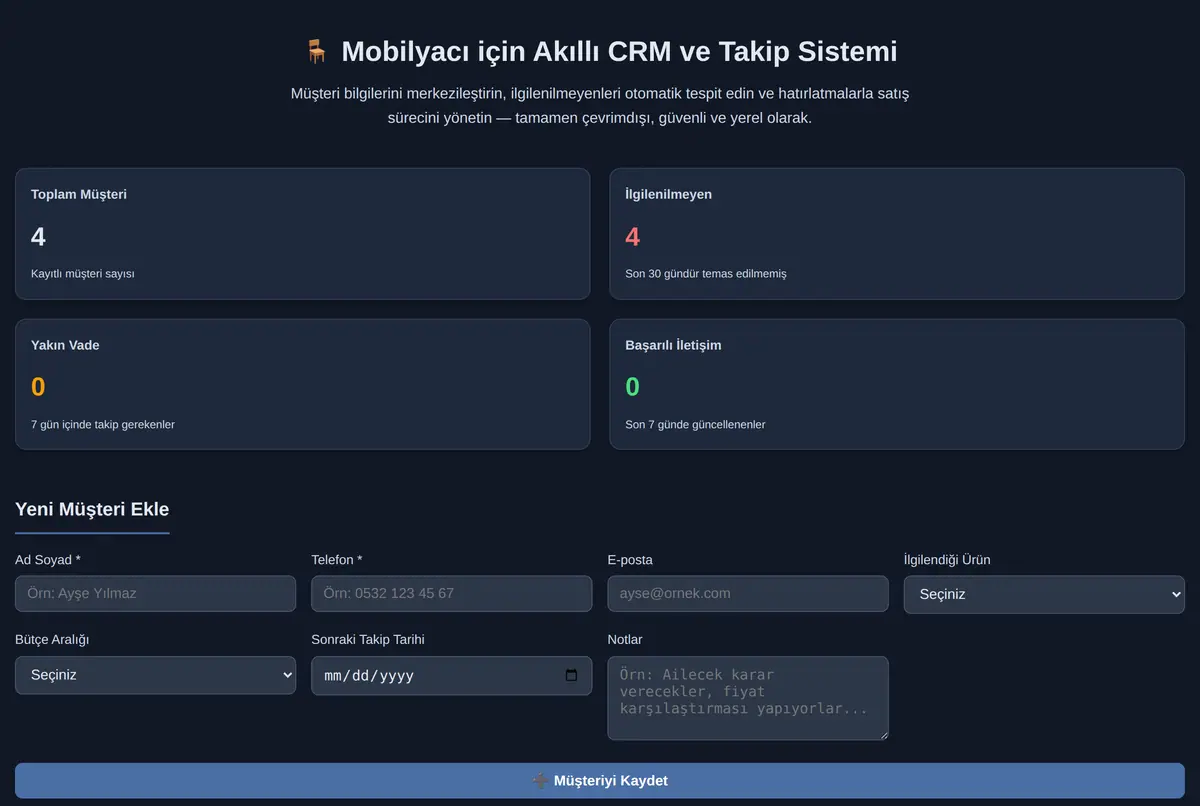Expand the Bütçe Aralığı dropdown

[x=155, y=675]
